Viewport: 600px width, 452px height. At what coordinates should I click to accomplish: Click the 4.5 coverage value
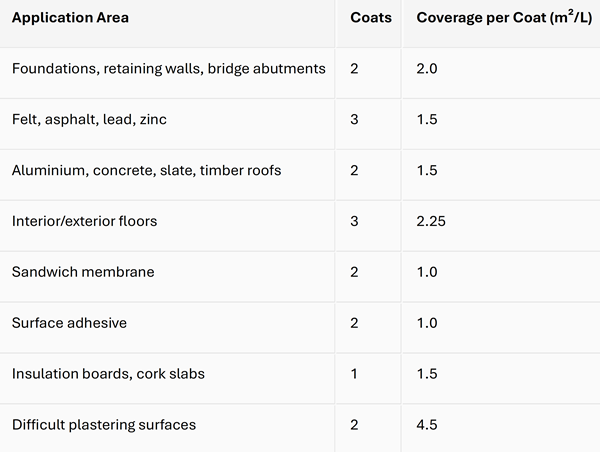pos(427,425)
